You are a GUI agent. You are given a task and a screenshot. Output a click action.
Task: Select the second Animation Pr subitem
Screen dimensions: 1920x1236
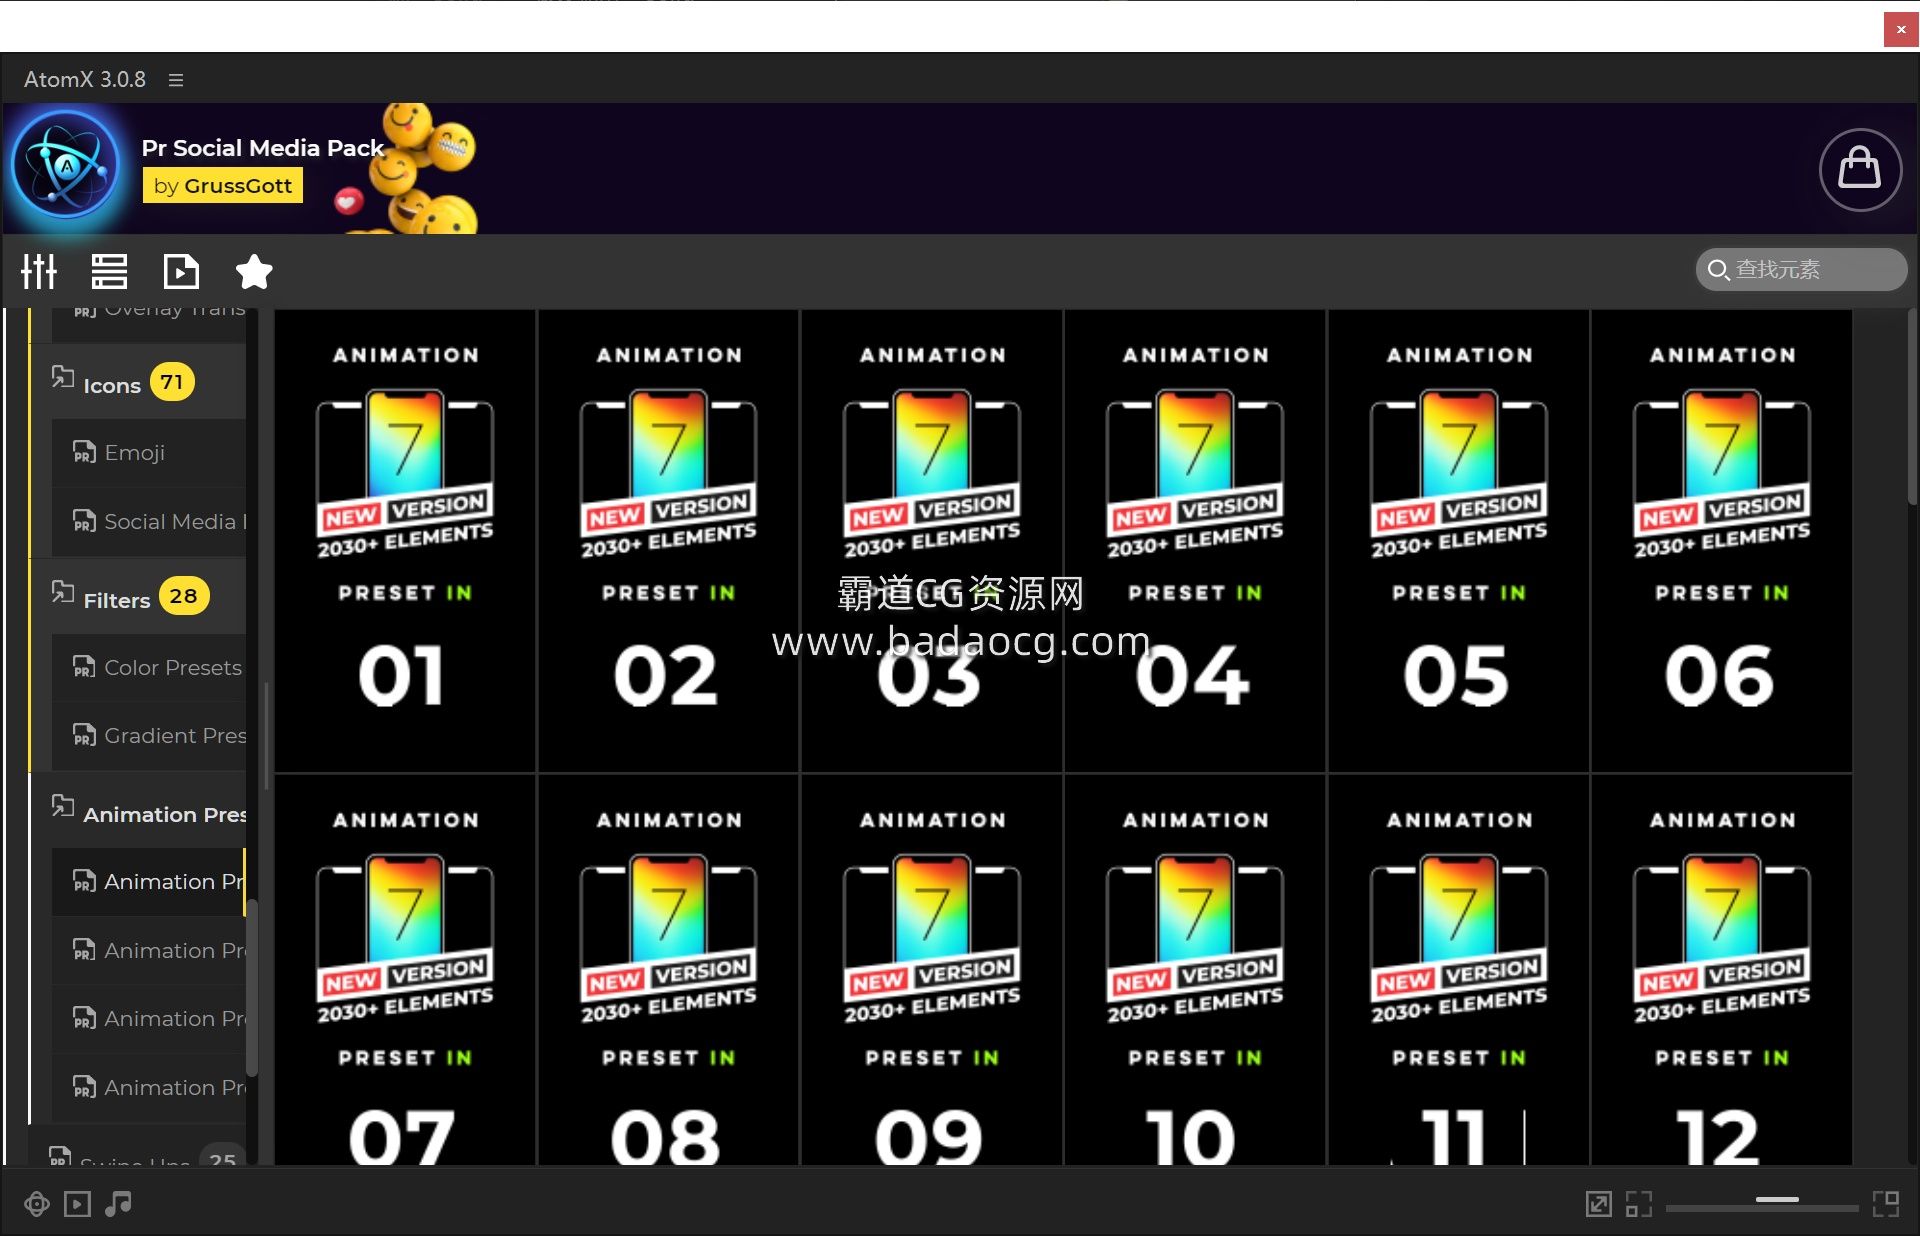[149, 950]
